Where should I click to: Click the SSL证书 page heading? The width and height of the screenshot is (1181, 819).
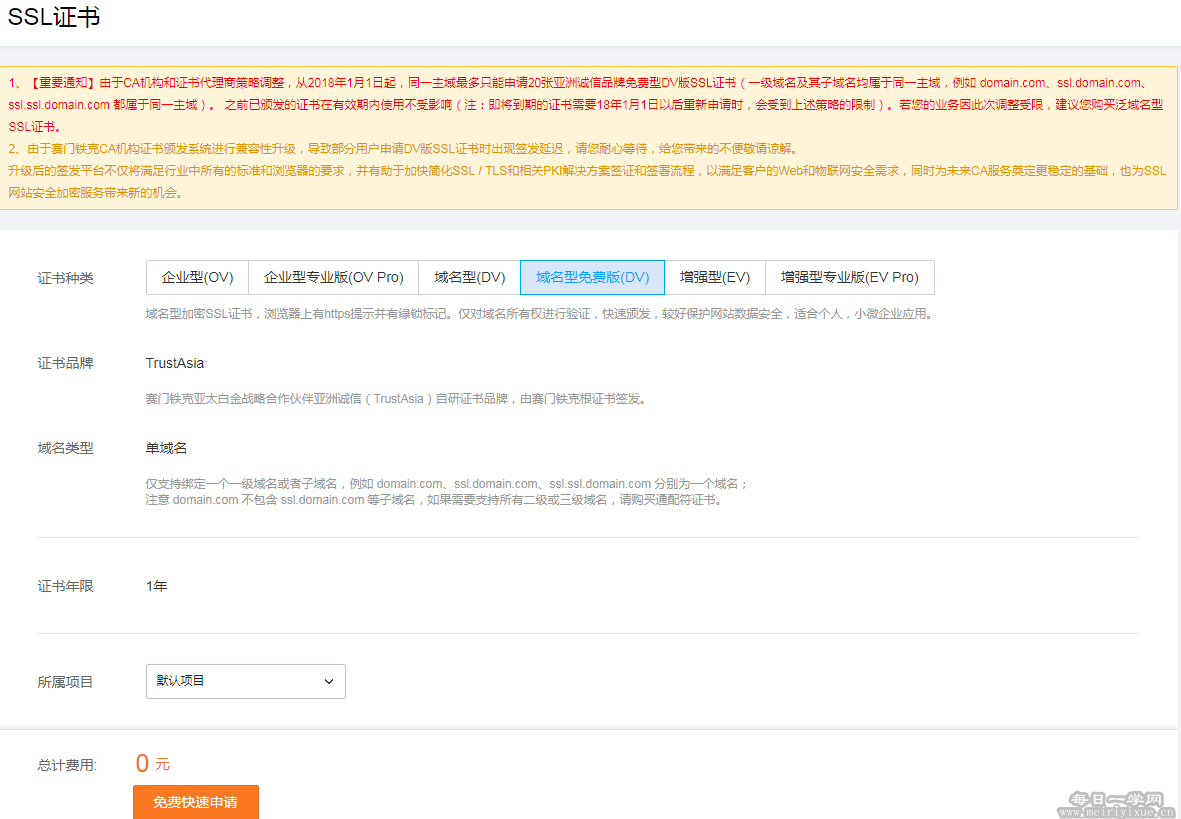click(53, 17)
